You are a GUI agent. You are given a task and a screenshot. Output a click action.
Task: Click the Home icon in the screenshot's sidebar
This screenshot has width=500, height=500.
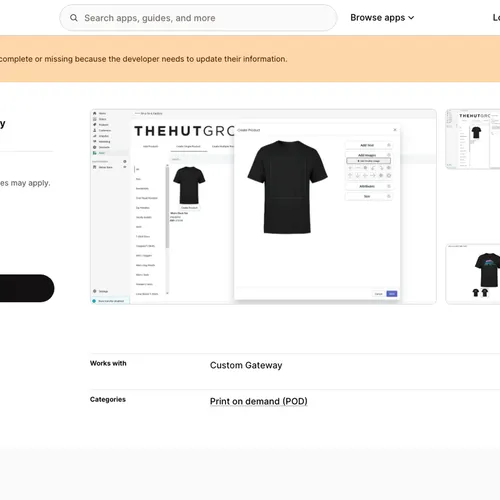pyautogui.click(x=95, y=113)
